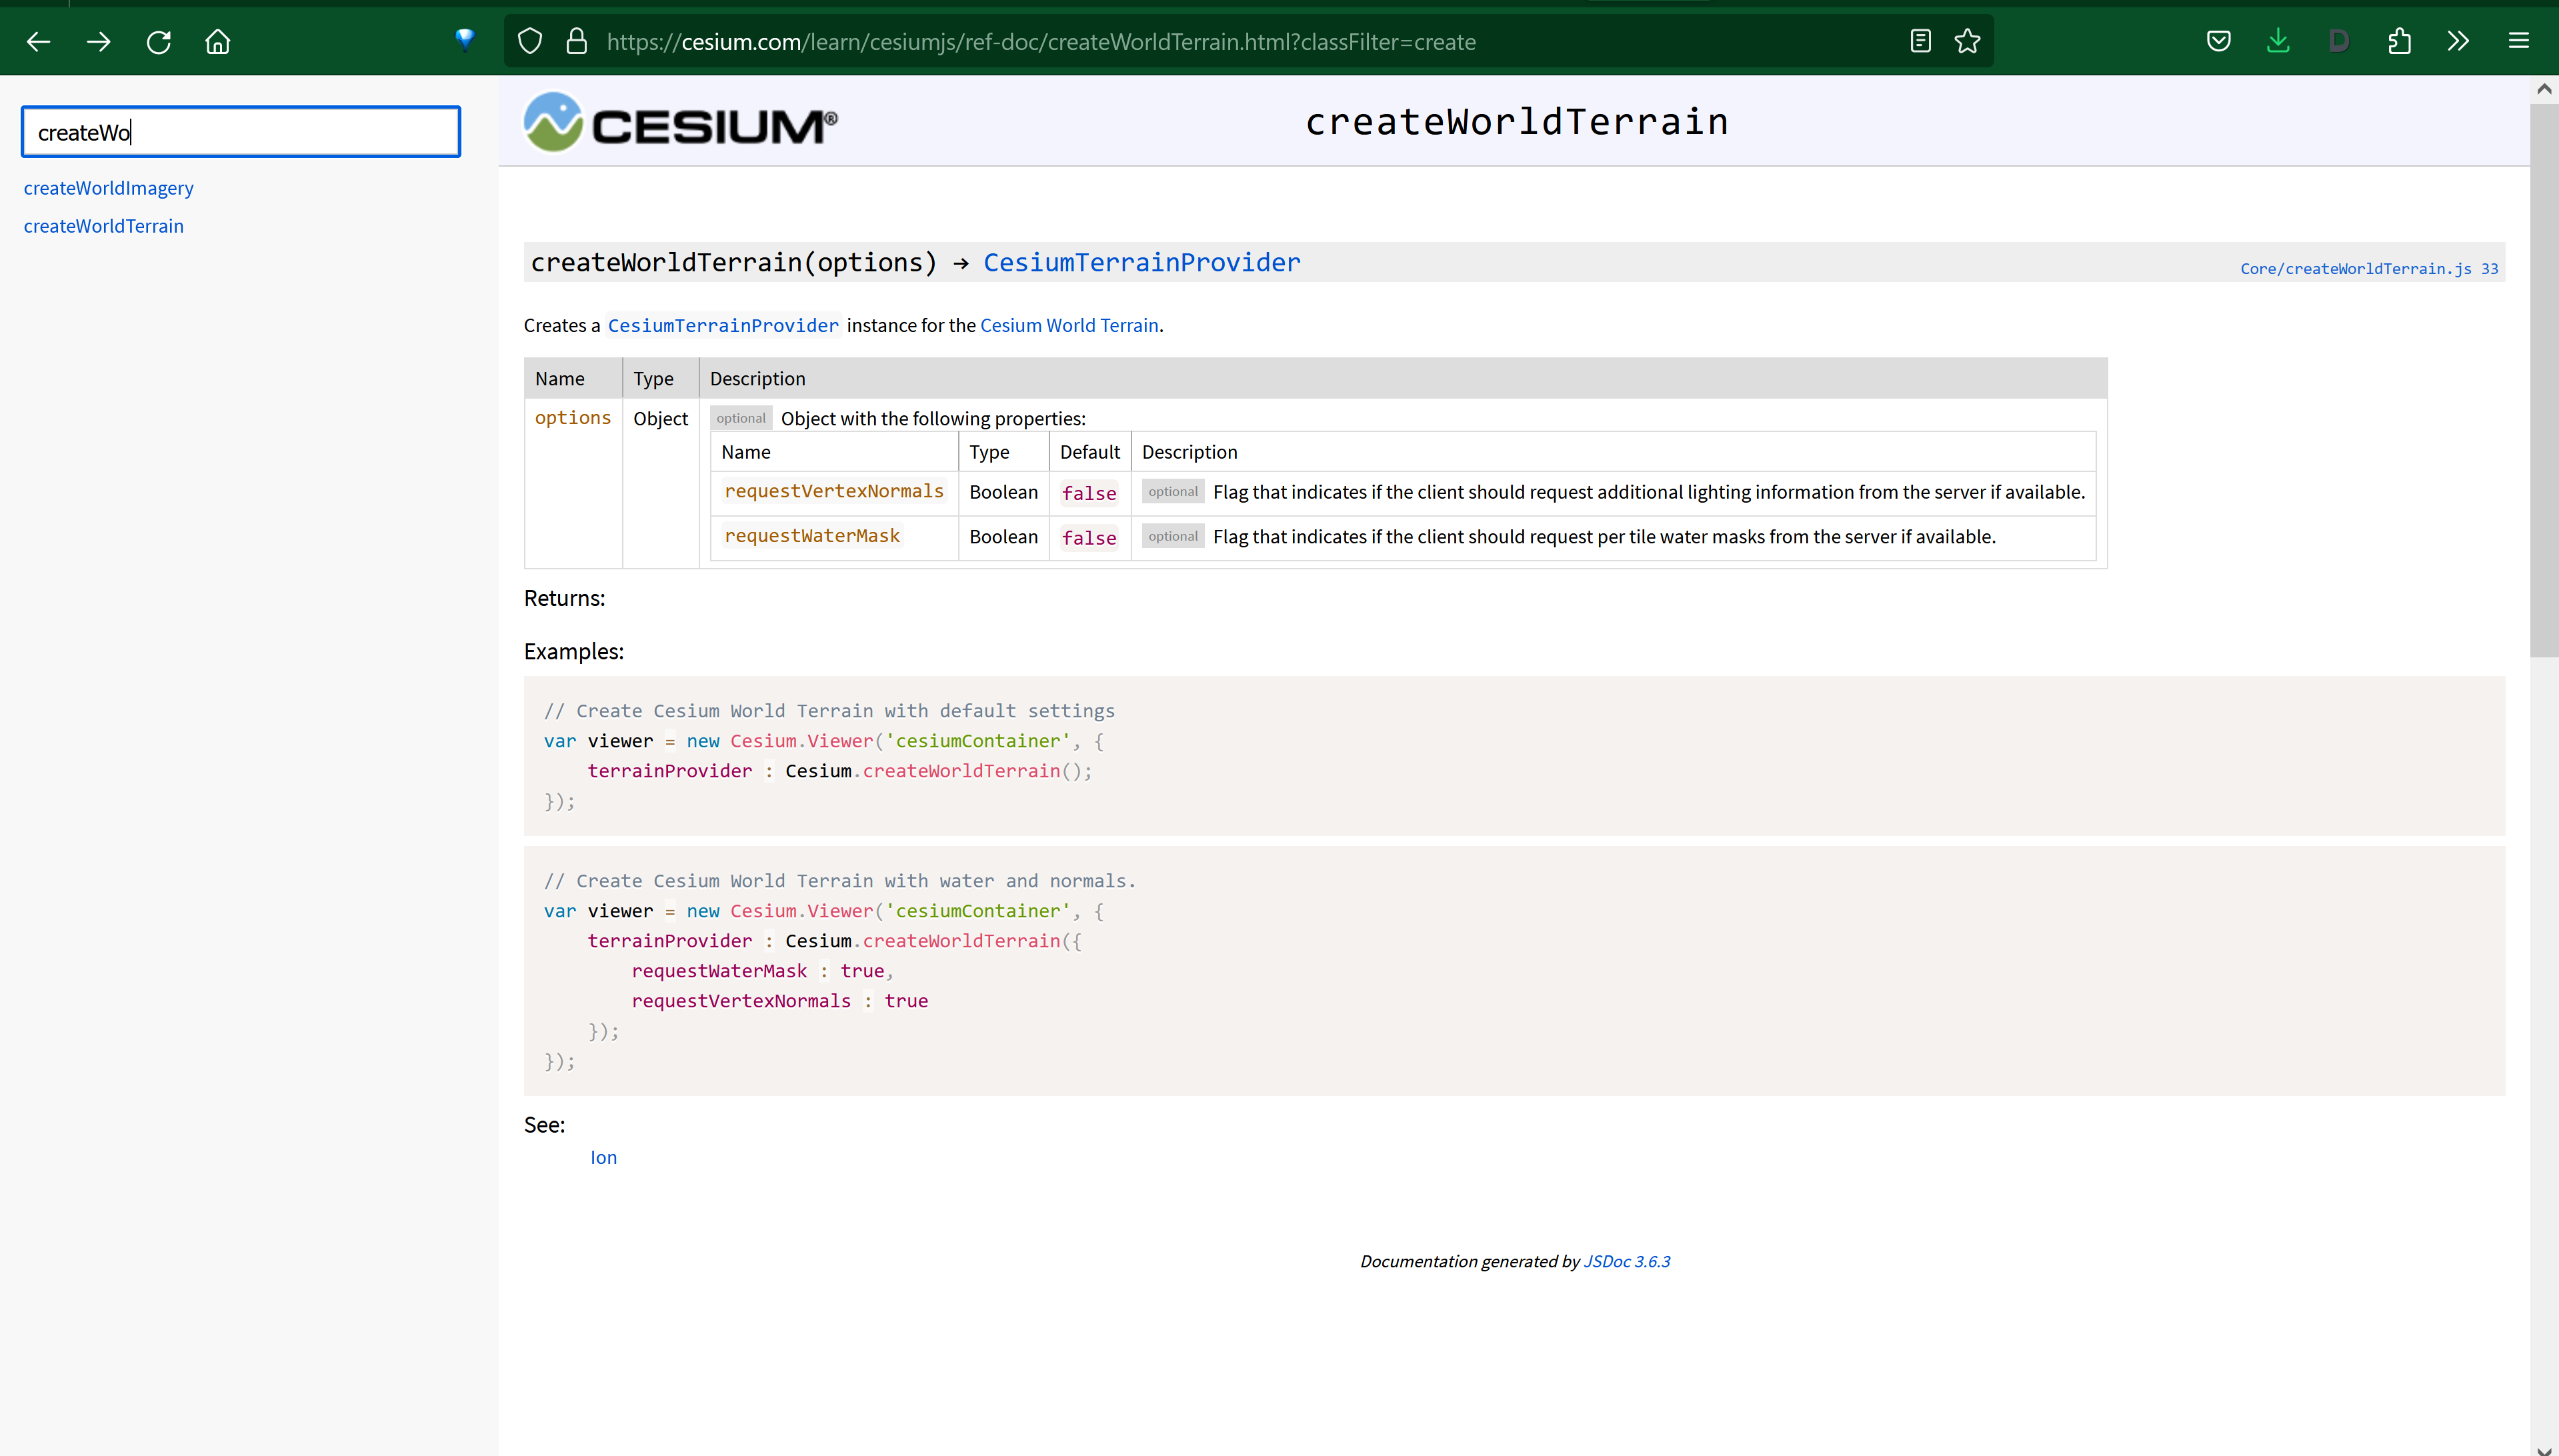Navigate back to the previous page
The width and height of the screenshot is (2559, 1456).
tap(38, 41)
